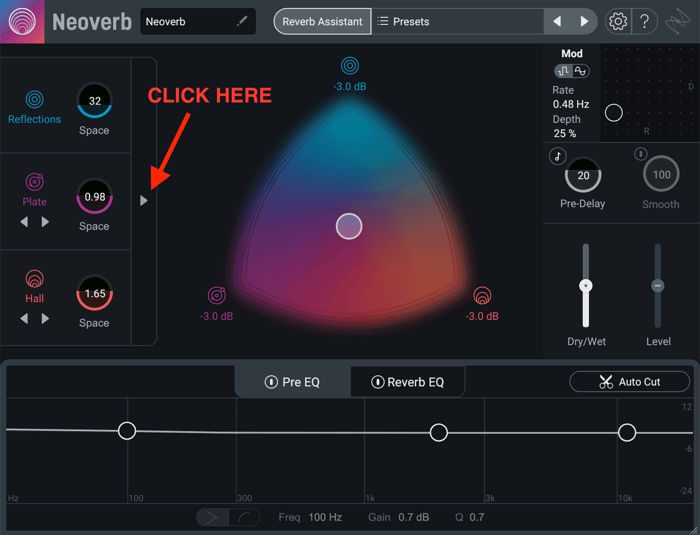Select the random step modulation shape
The height and width of the screenshot is (535, 700).
564,71
